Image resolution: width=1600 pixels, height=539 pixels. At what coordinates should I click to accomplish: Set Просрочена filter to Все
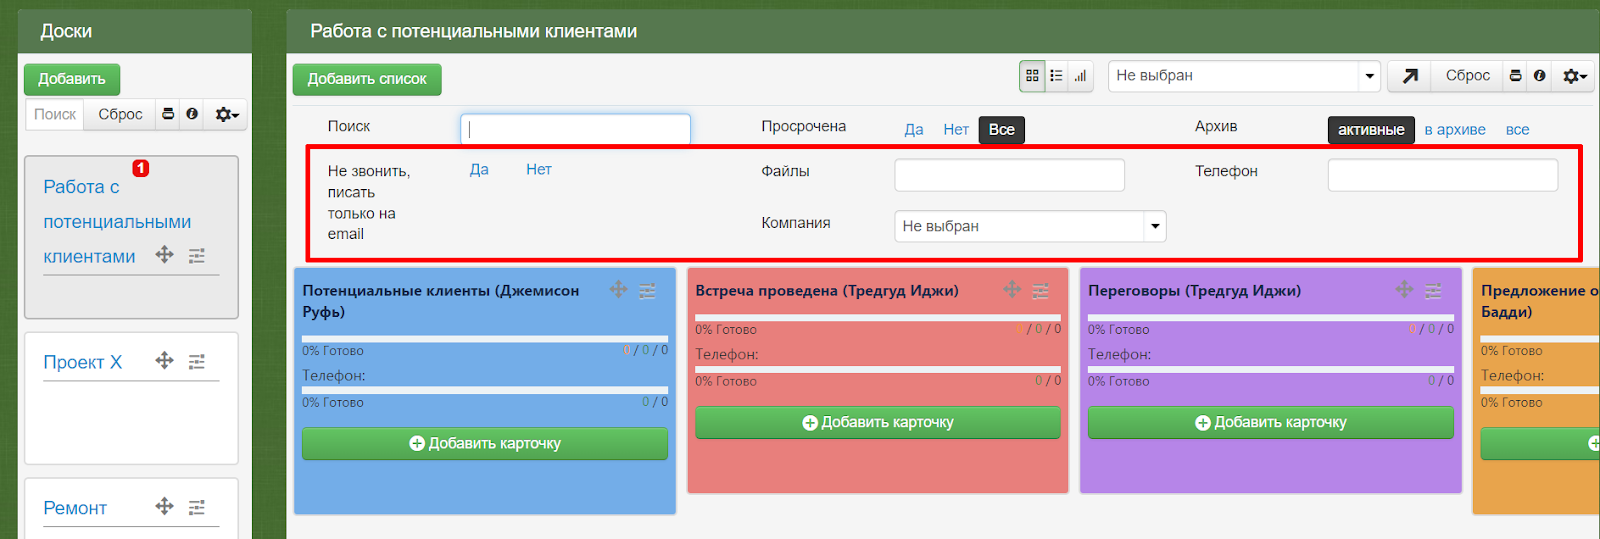(1002, 129)
